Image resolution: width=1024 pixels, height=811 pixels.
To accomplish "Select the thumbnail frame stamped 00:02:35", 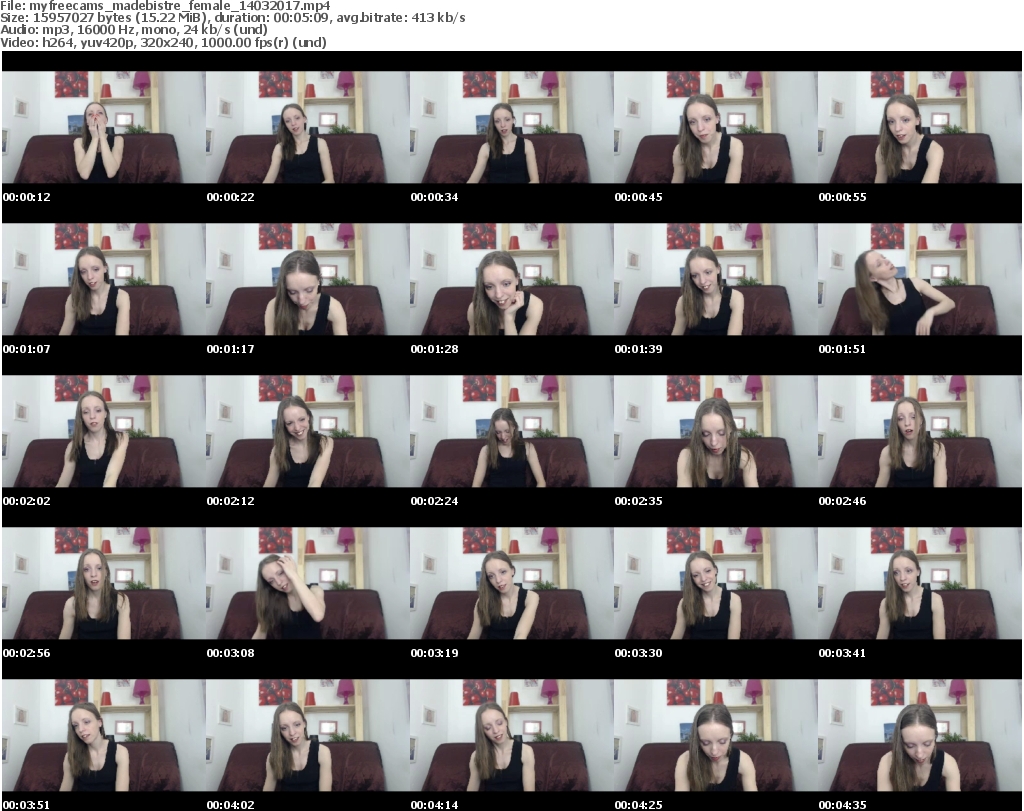I will [716, 432].
